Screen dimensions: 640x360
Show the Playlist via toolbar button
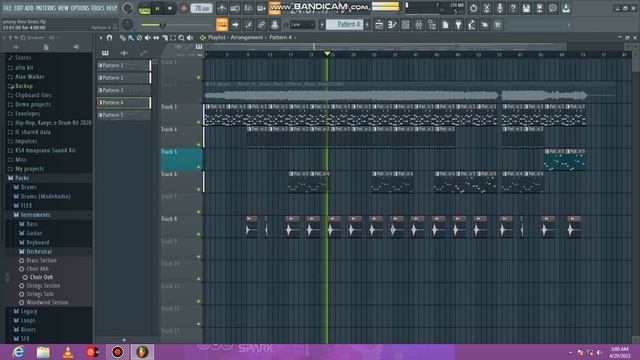click(379, 25)
